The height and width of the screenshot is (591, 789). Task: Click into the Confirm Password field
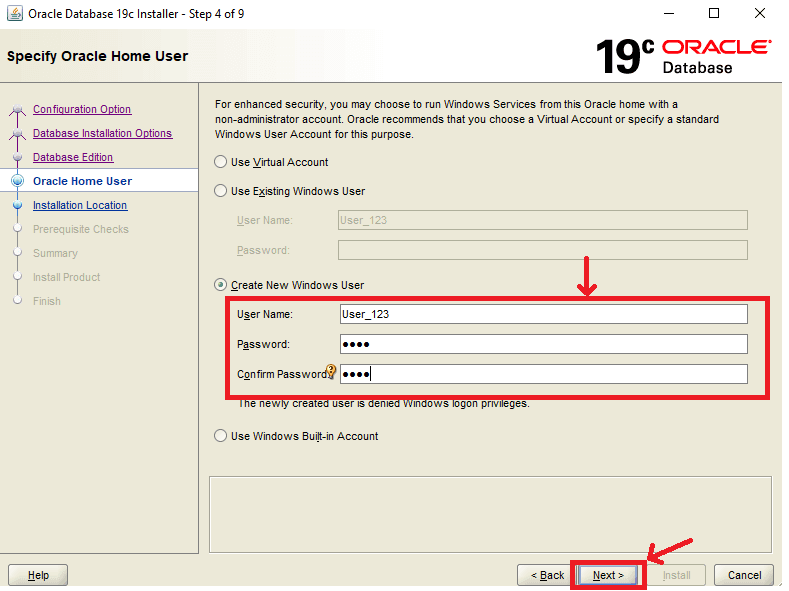pos(543,374)
